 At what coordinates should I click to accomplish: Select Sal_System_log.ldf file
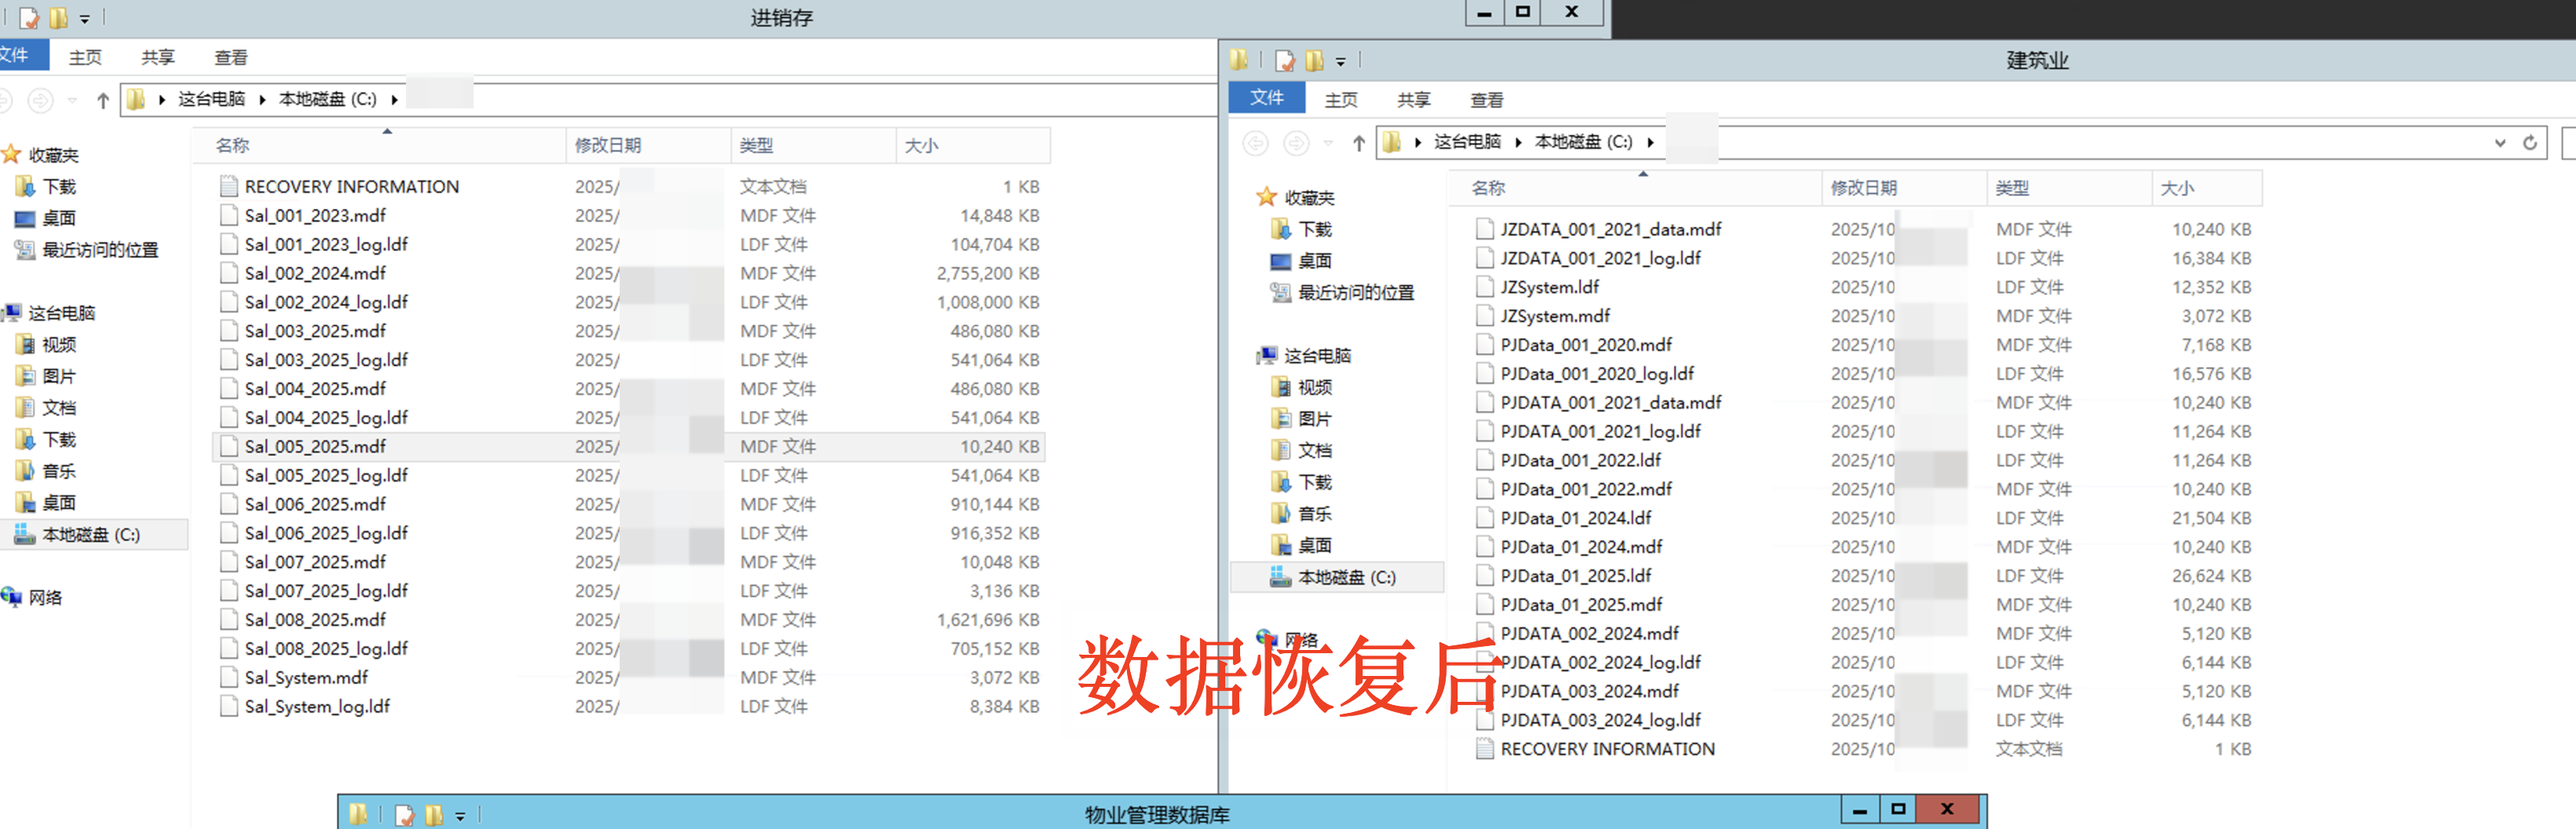(x=317, y=706)
